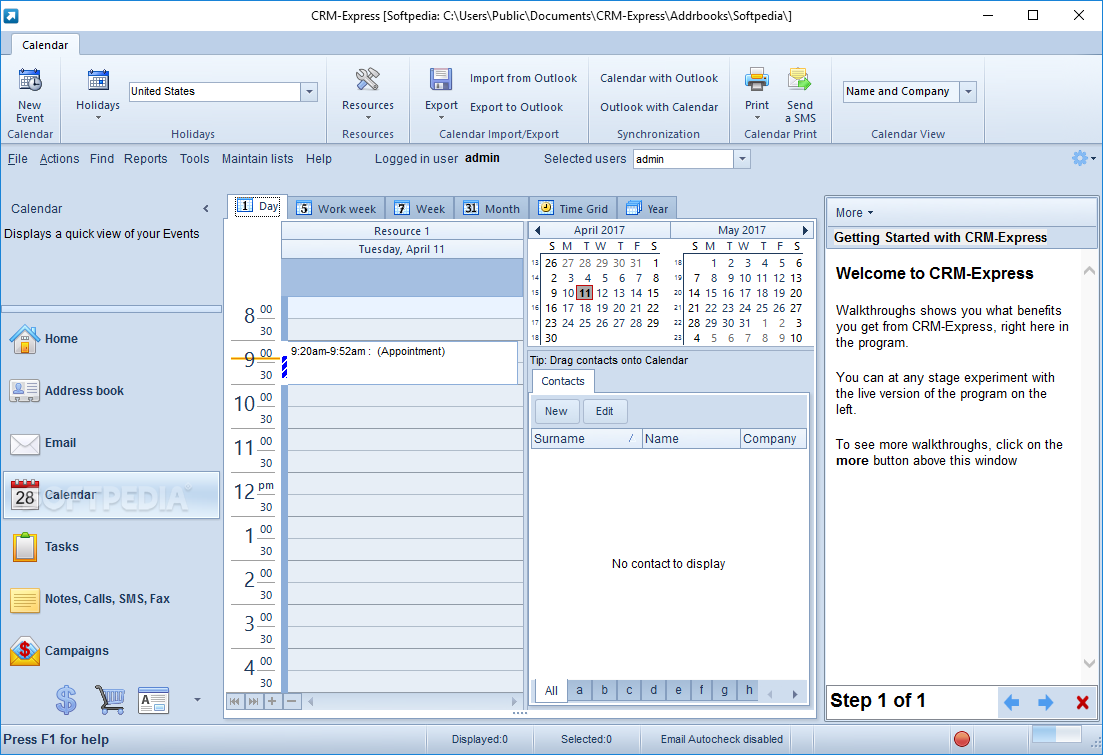Close the walkthrough with red X

pyautogui.click(x=1083, y=702)
